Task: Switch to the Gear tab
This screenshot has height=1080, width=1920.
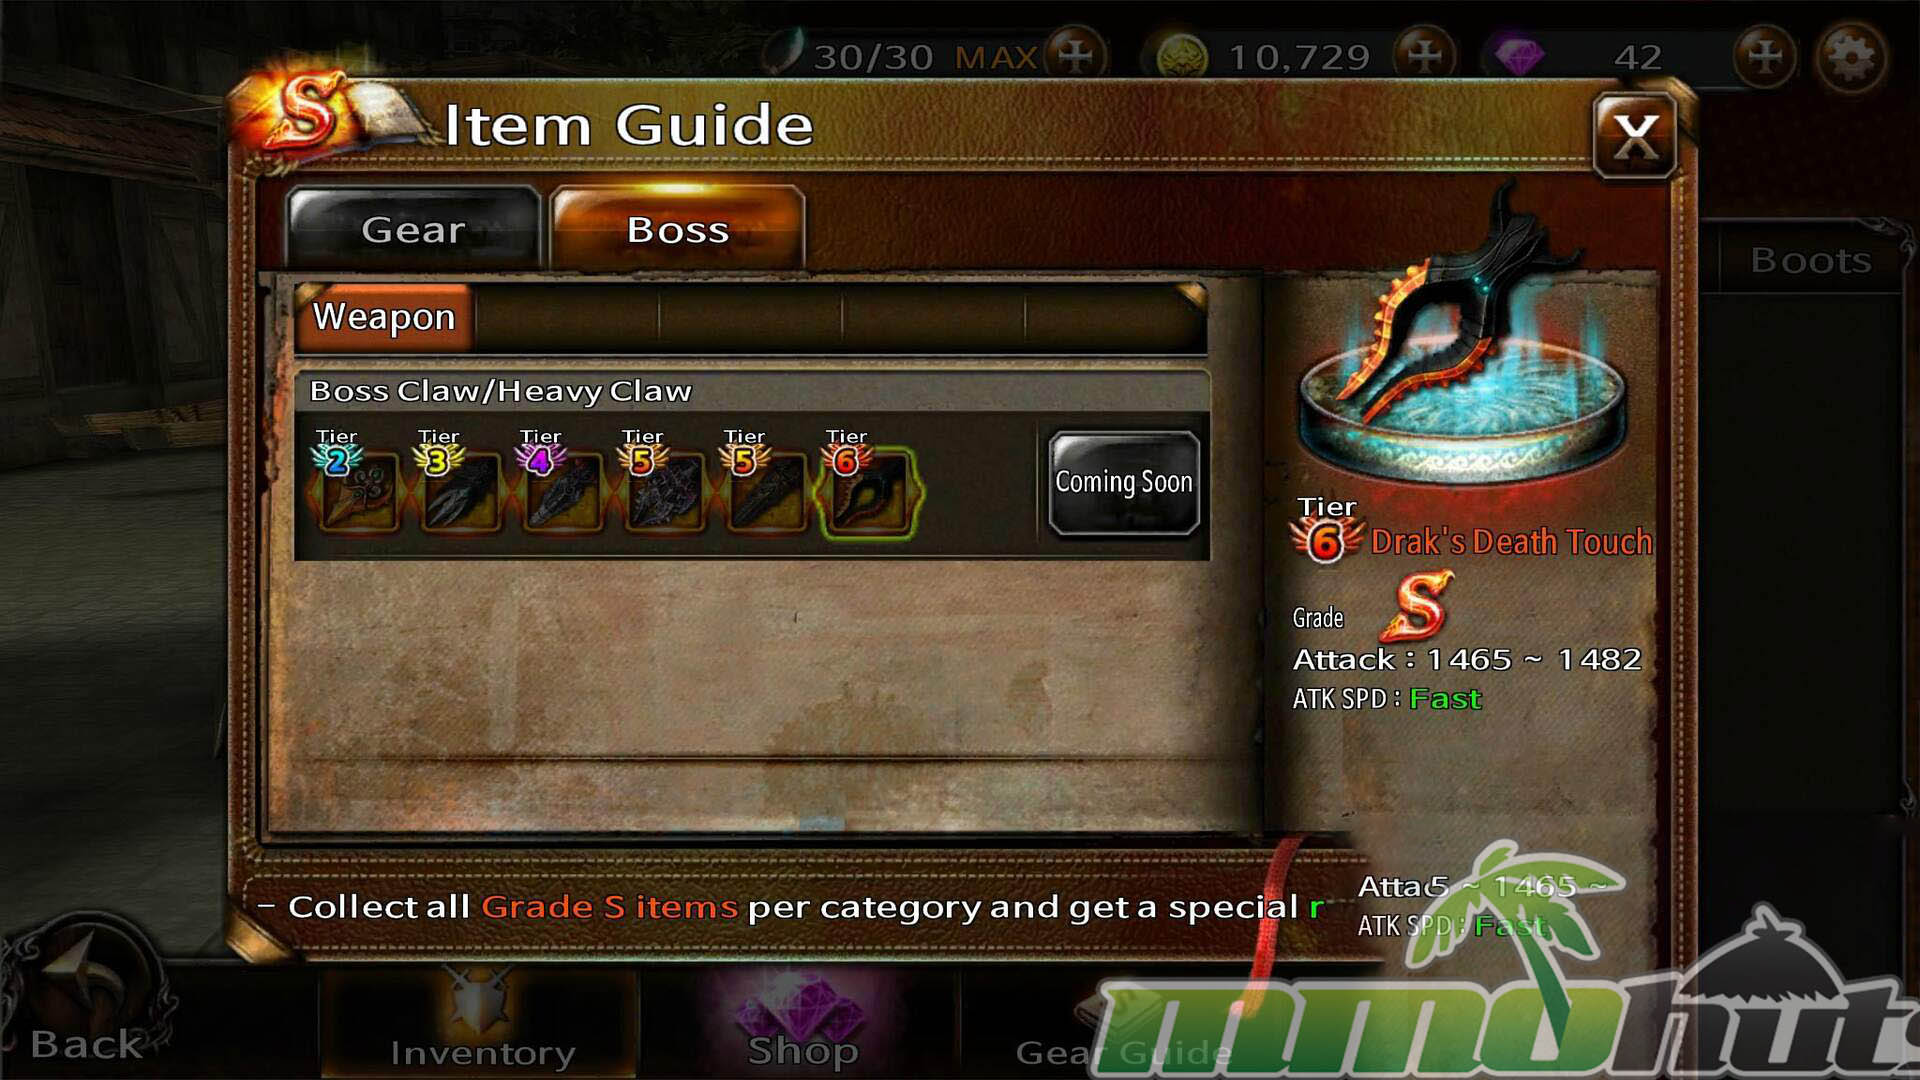Action: (x=413, y=229)
